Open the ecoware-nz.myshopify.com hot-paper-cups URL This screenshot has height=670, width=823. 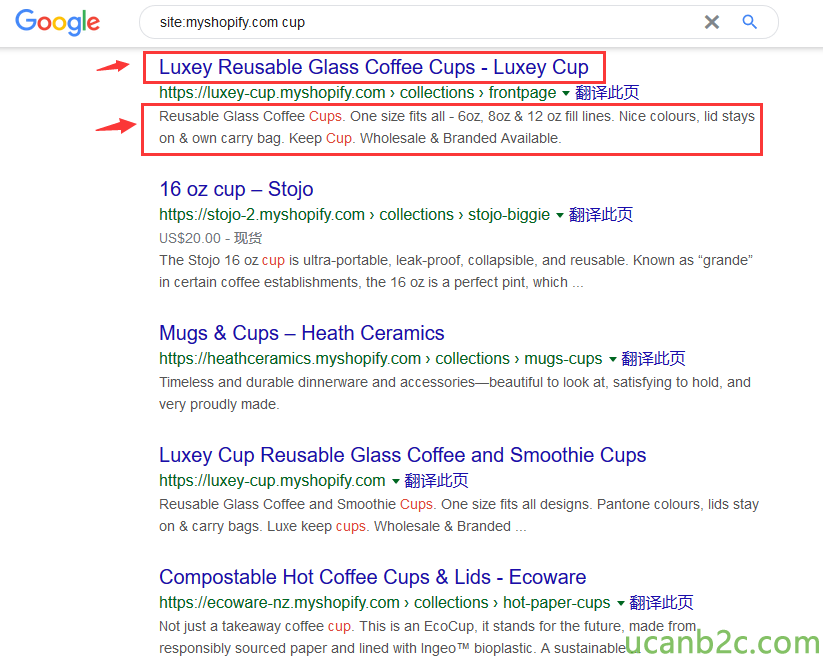(x=385, y=603)
